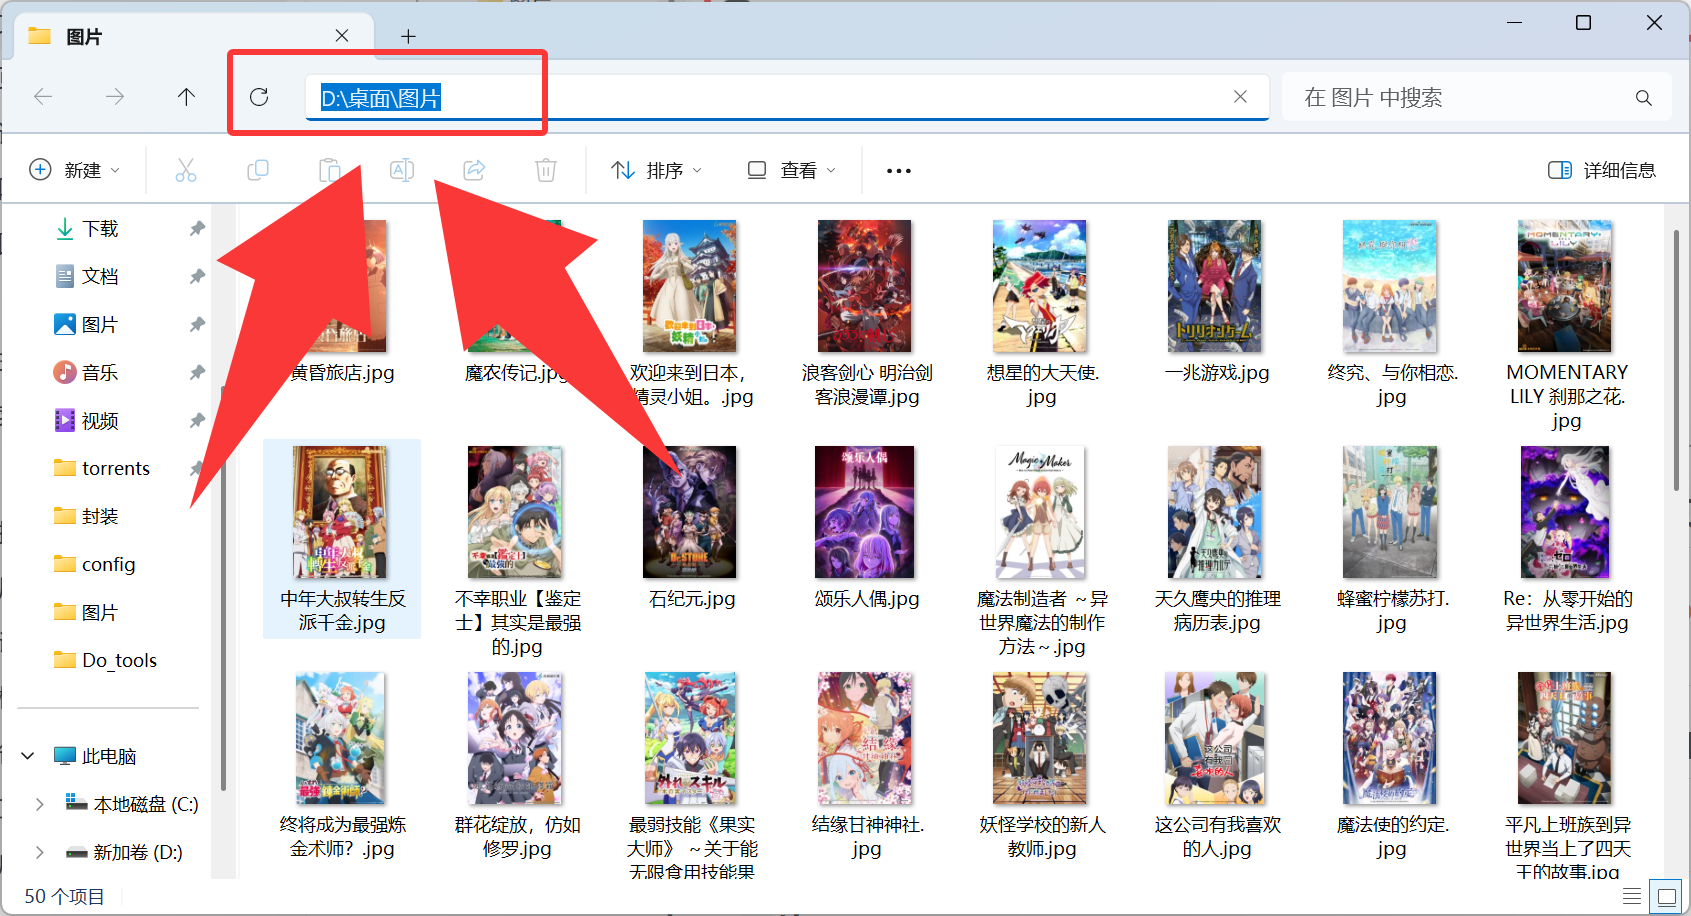Select the 石纪元.jpg thumbnail

click(691, 512)
